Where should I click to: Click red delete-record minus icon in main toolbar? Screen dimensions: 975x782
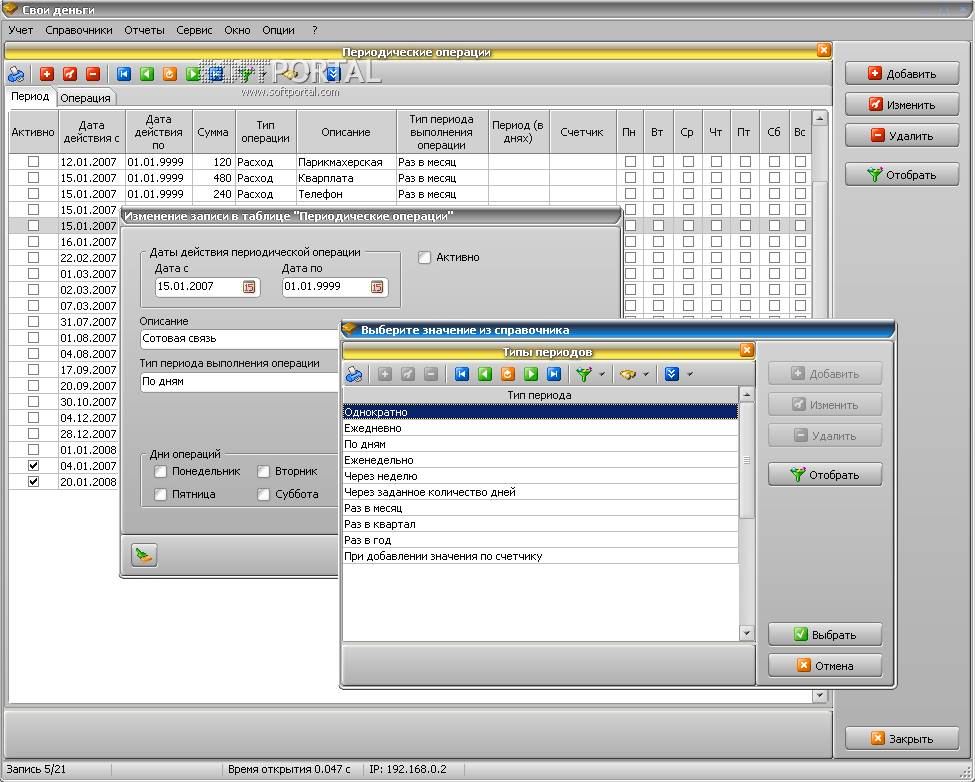(x=93, y=74)
